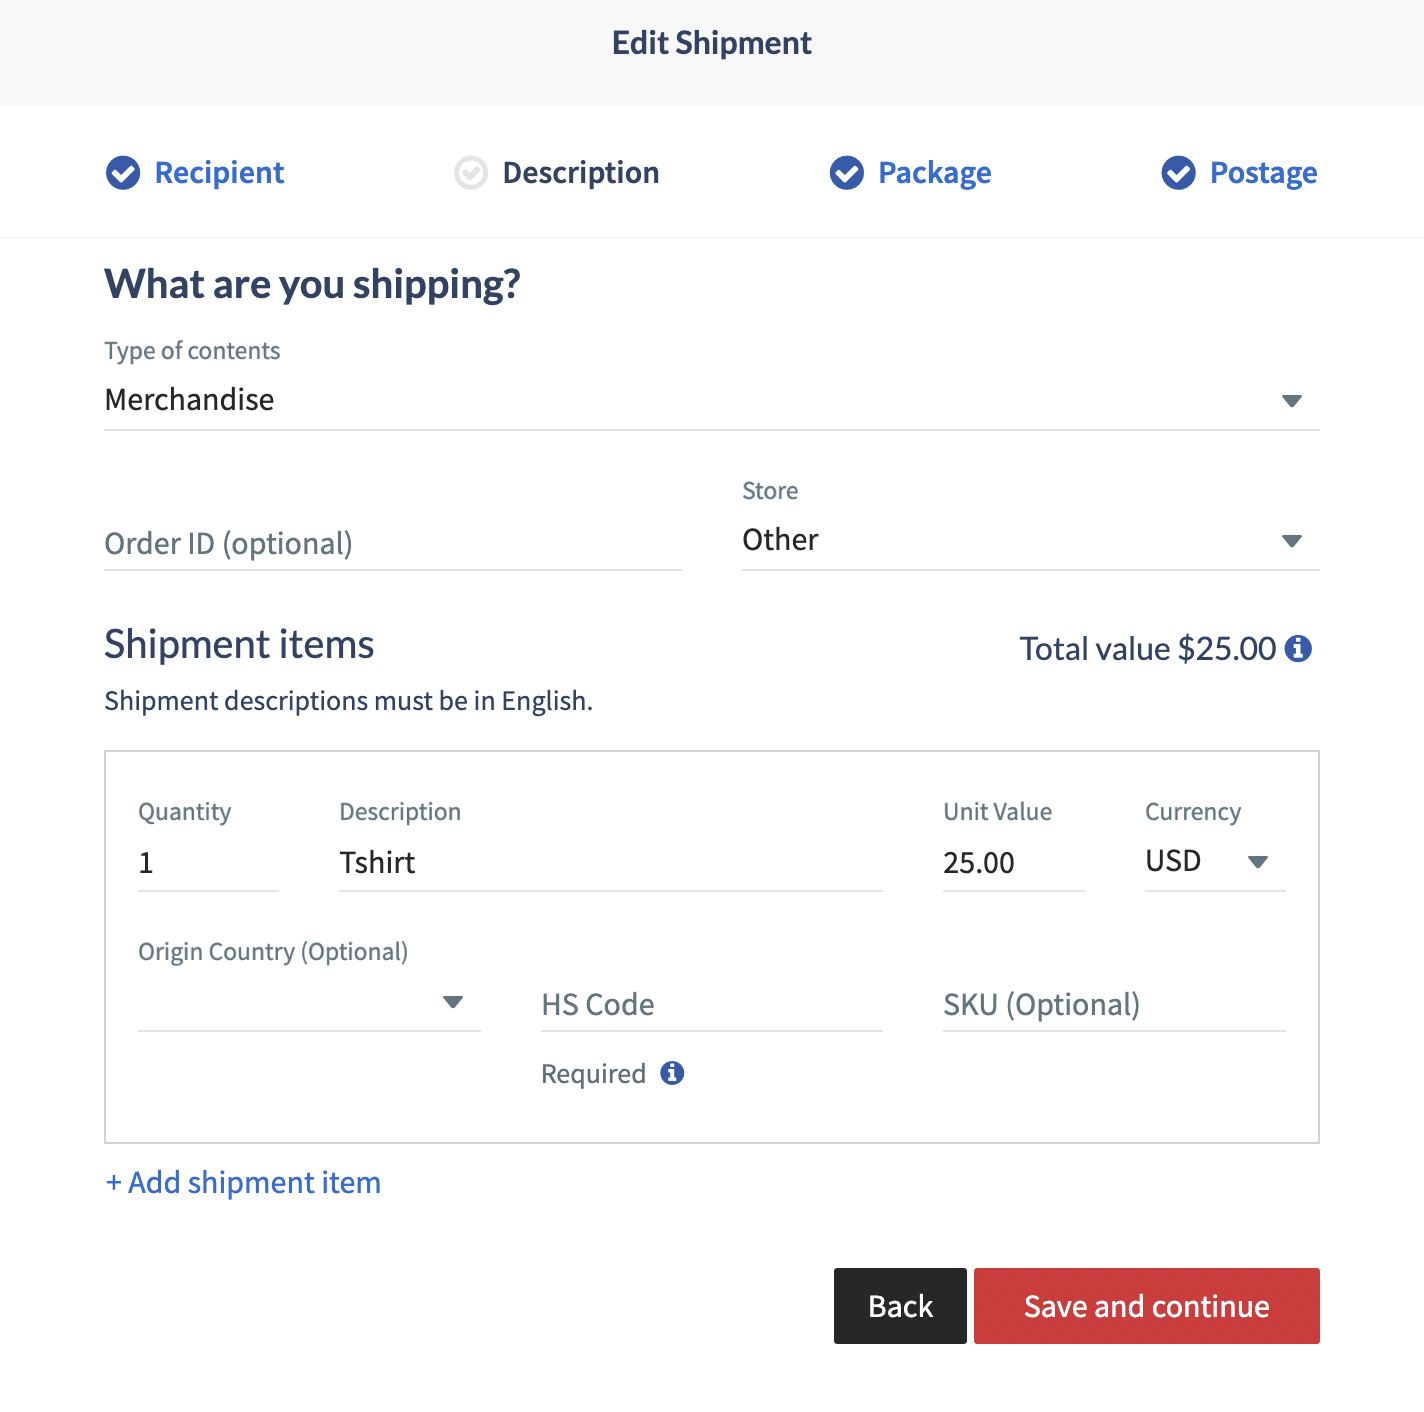
Task: Open the Type of contents dropdown
Action: click(1292, 400)
